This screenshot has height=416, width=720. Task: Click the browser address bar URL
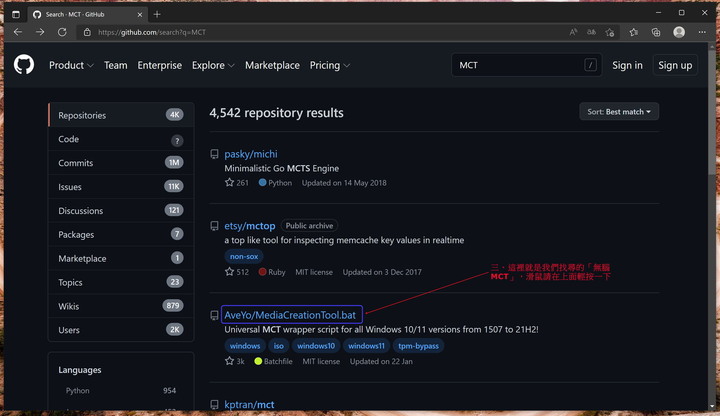click(152, 32)
